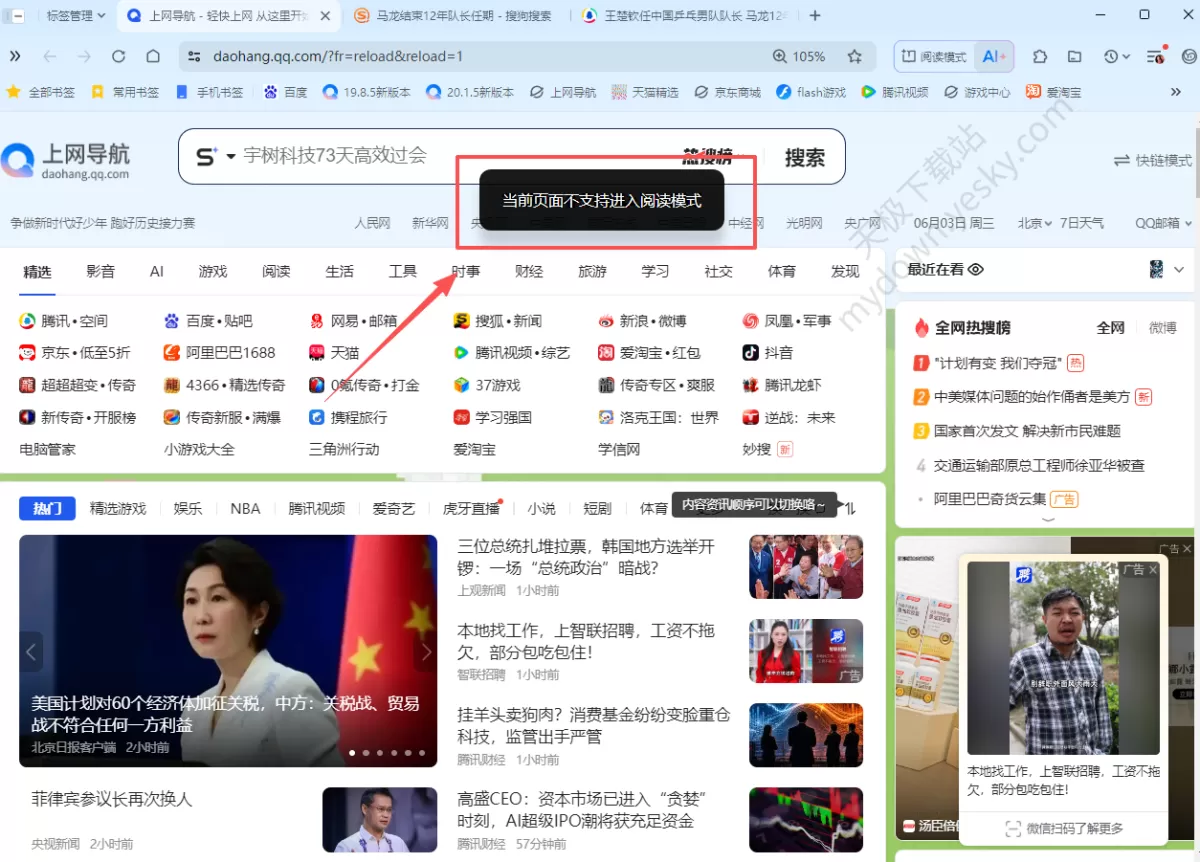The width and height of the screenshot is (1200, 862).
Task: Reload the page with the refresh icon
Action: tap(118, 56)
